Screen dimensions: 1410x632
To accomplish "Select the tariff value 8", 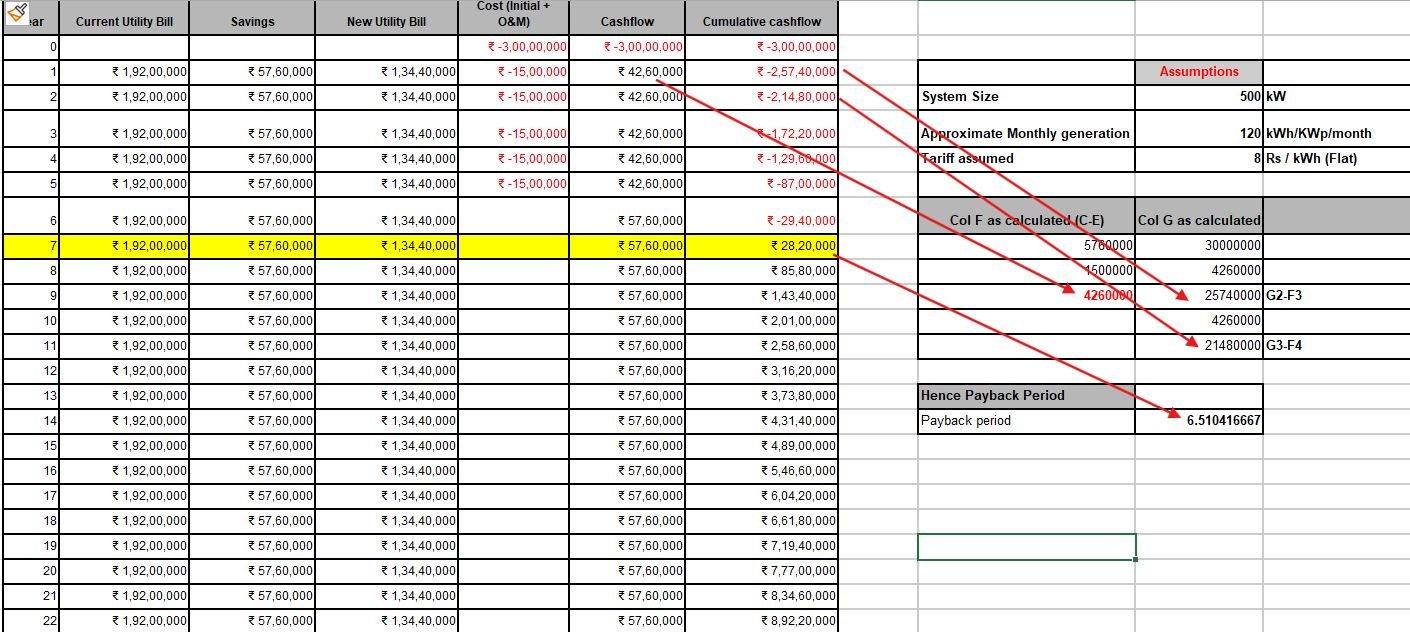I will (x=1199, y=159).
